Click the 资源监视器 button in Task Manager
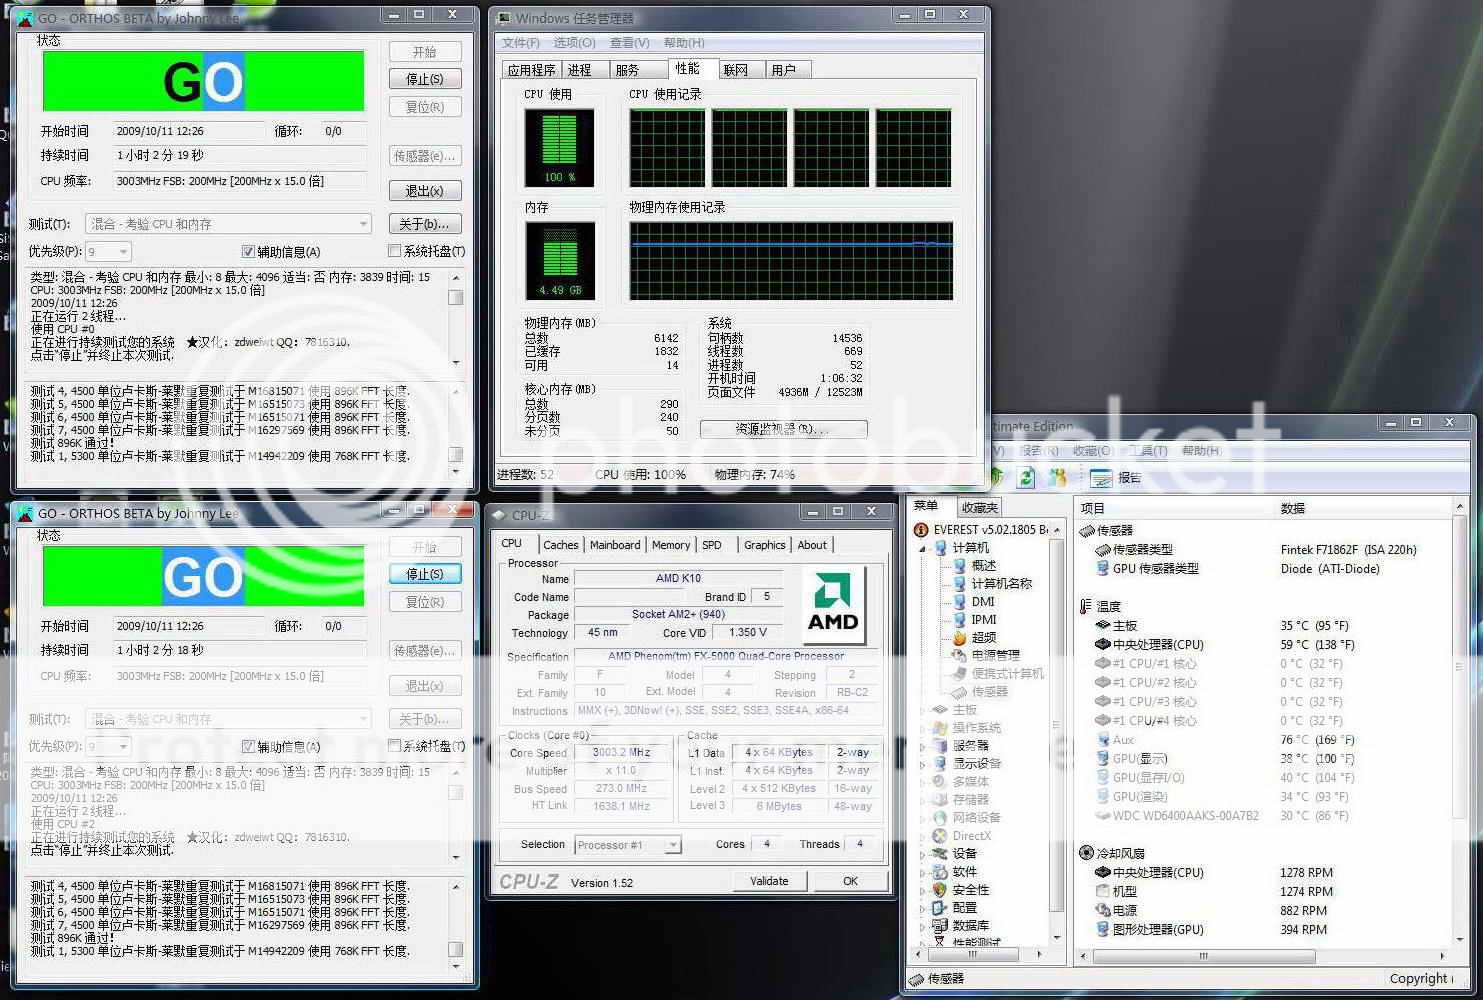Image resolution: width=1483 pixels, height=1000 pixels. click(x=783, y=429)
